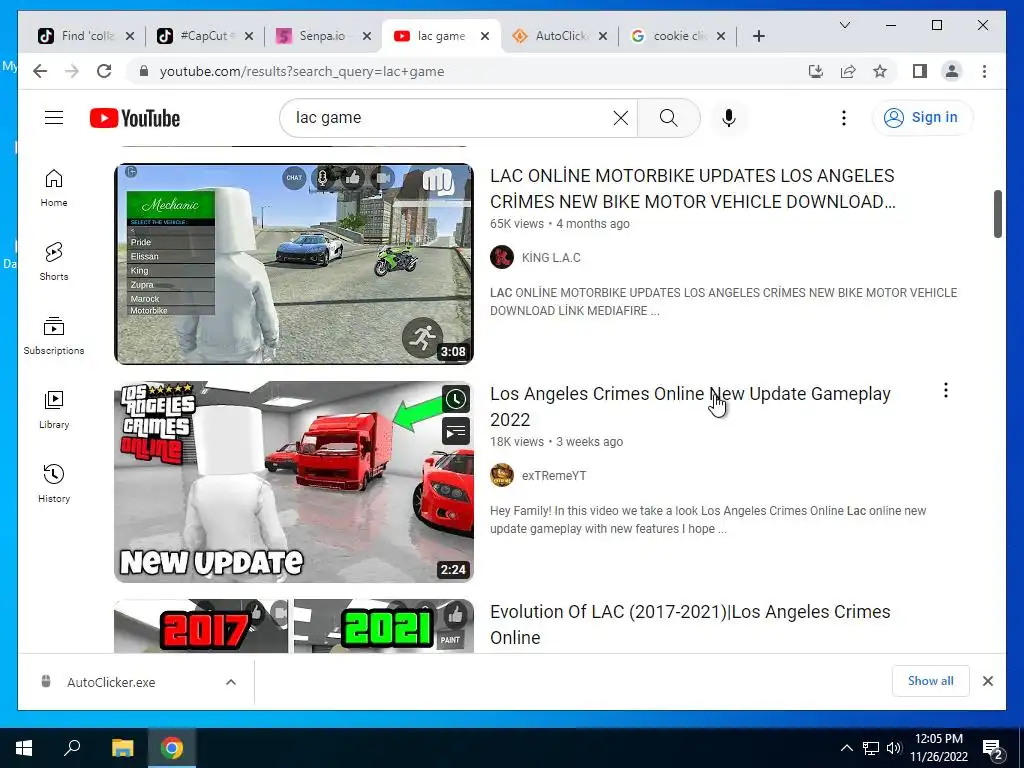Viewport: 1024px width, 768px height.
Task: Open network icon in system tray
Action: pyautogui.click(x=871, y=748)
